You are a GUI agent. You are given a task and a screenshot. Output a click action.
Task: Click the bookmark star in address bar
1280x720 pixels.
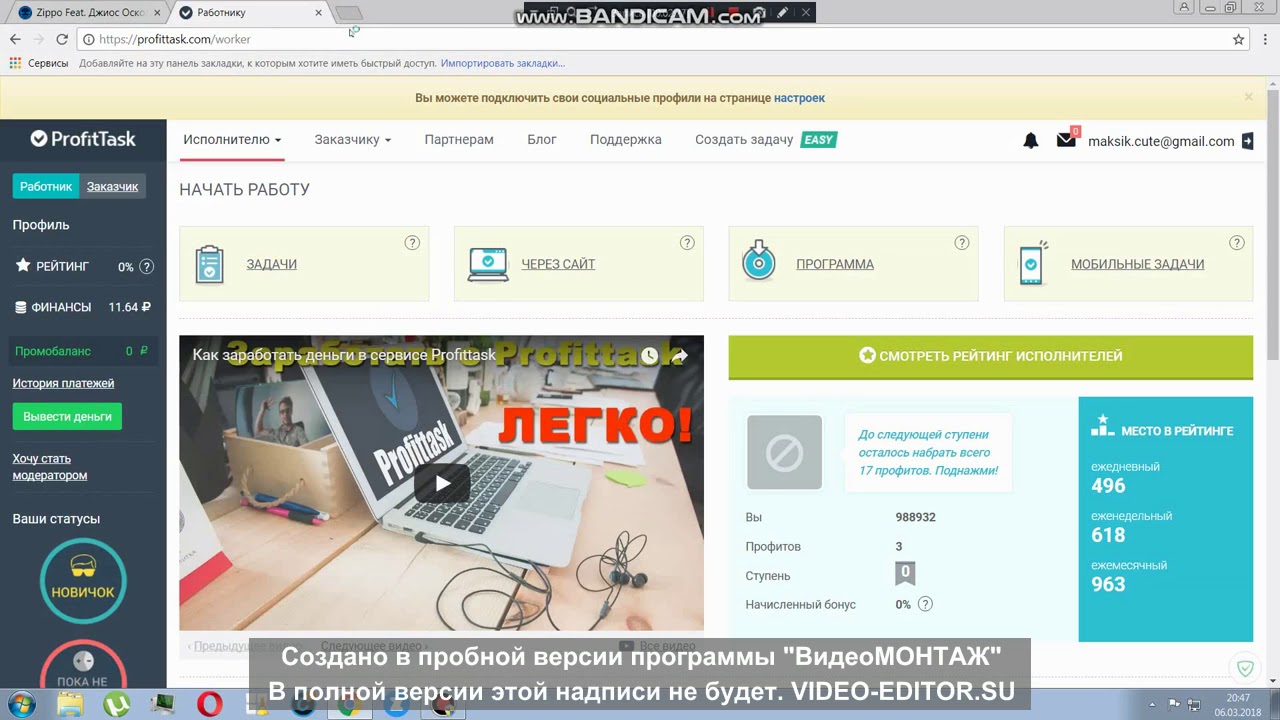(1239, 39)
